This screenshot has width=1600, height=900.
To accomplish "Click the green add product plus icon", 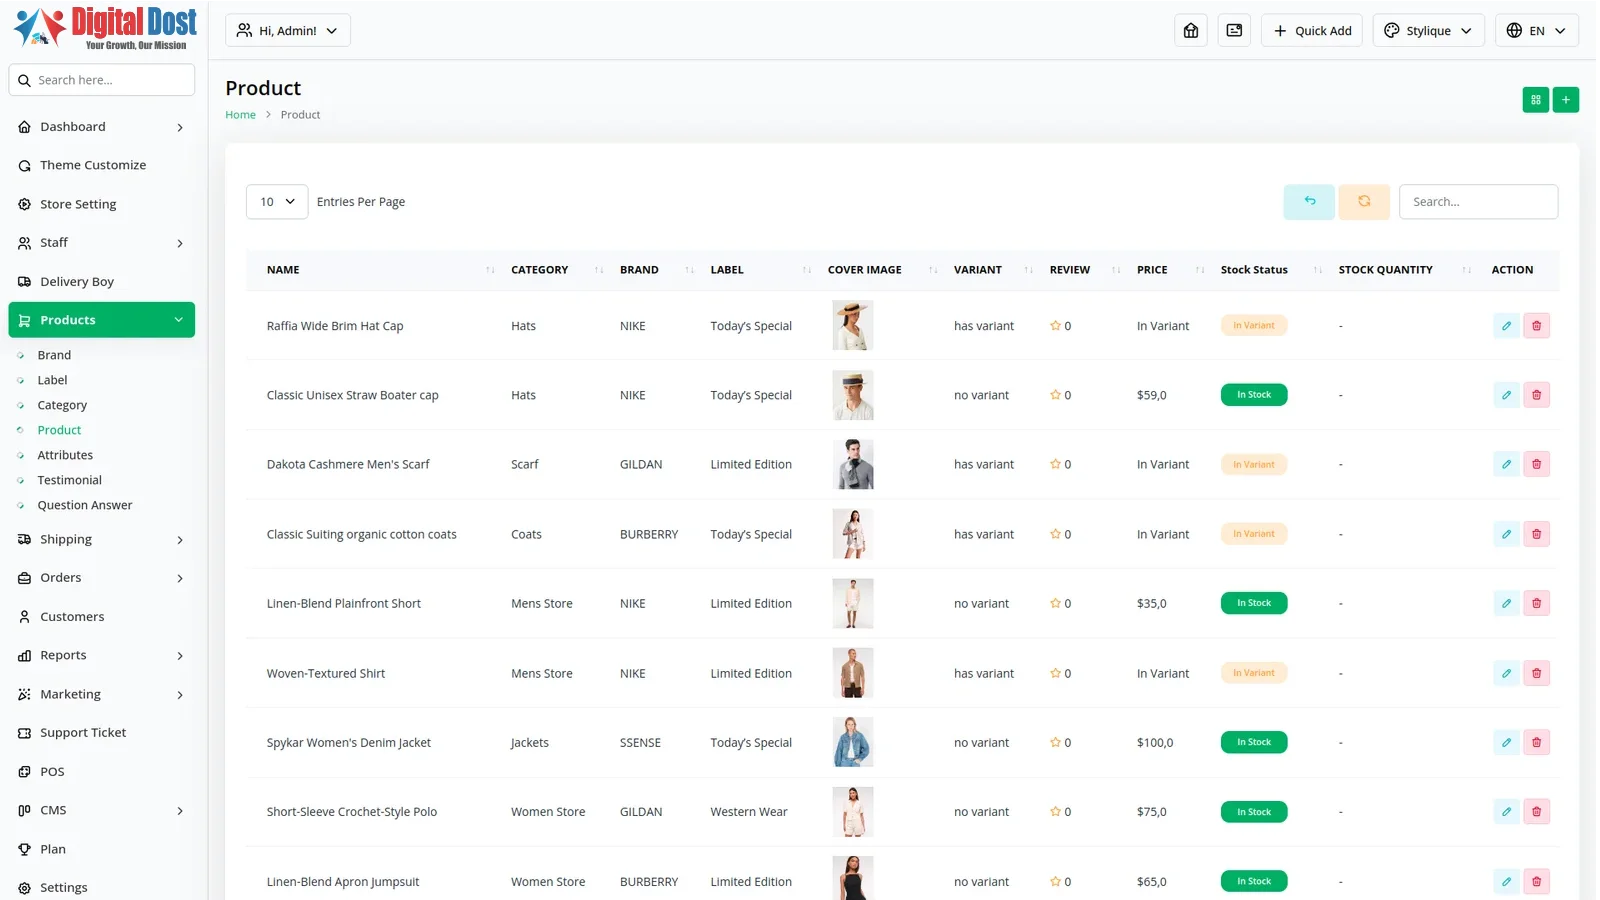I will point(1566,100).
